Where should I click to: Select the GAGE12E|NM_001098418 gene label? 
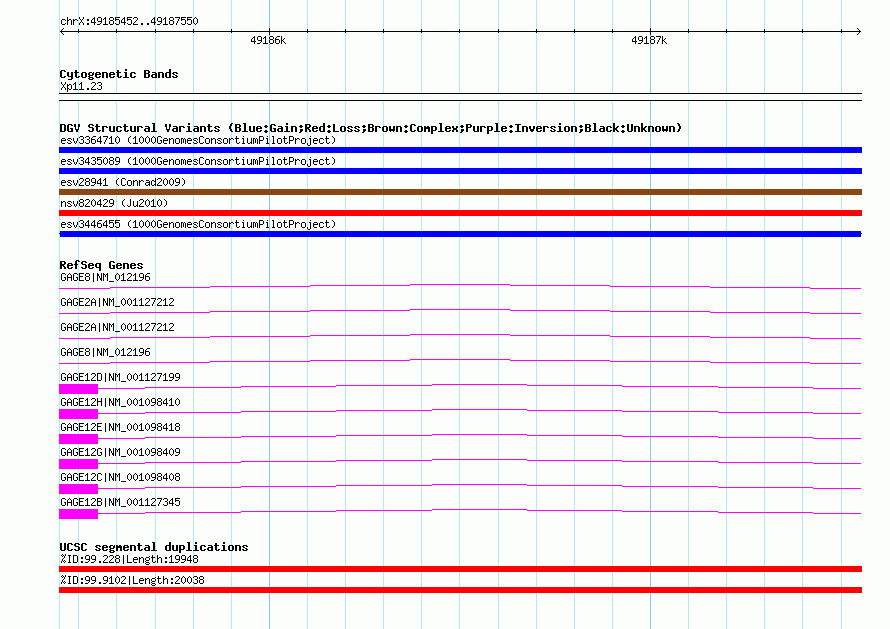point(120,427)
